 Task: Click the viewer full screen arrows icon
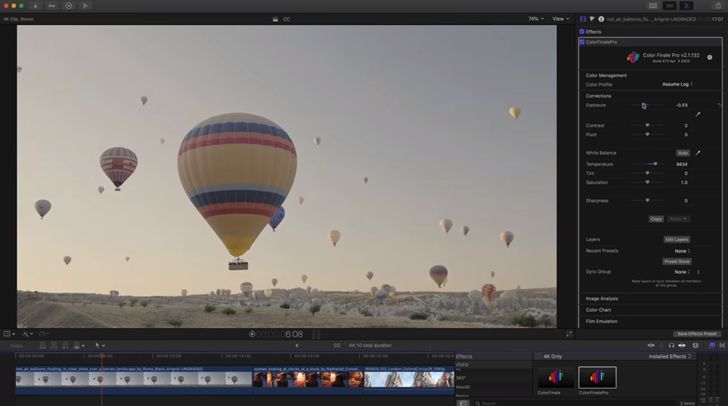coord(569,334)
